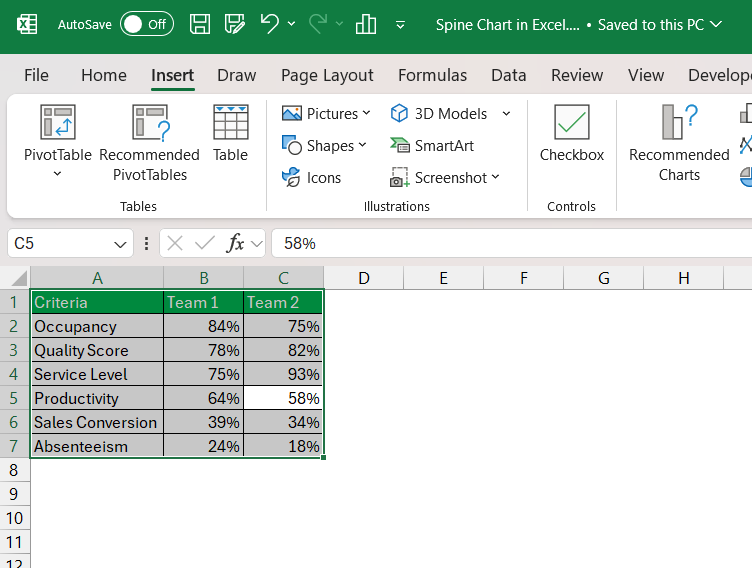
Task: Select row 8 header
Action: (14, 470)
